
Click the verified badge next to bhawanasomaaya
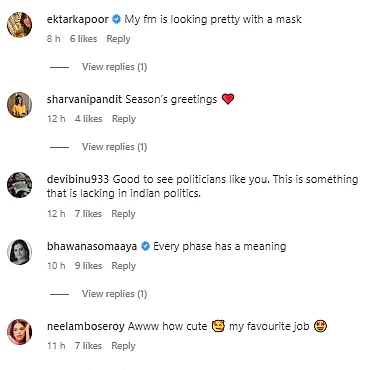(145, 246)
